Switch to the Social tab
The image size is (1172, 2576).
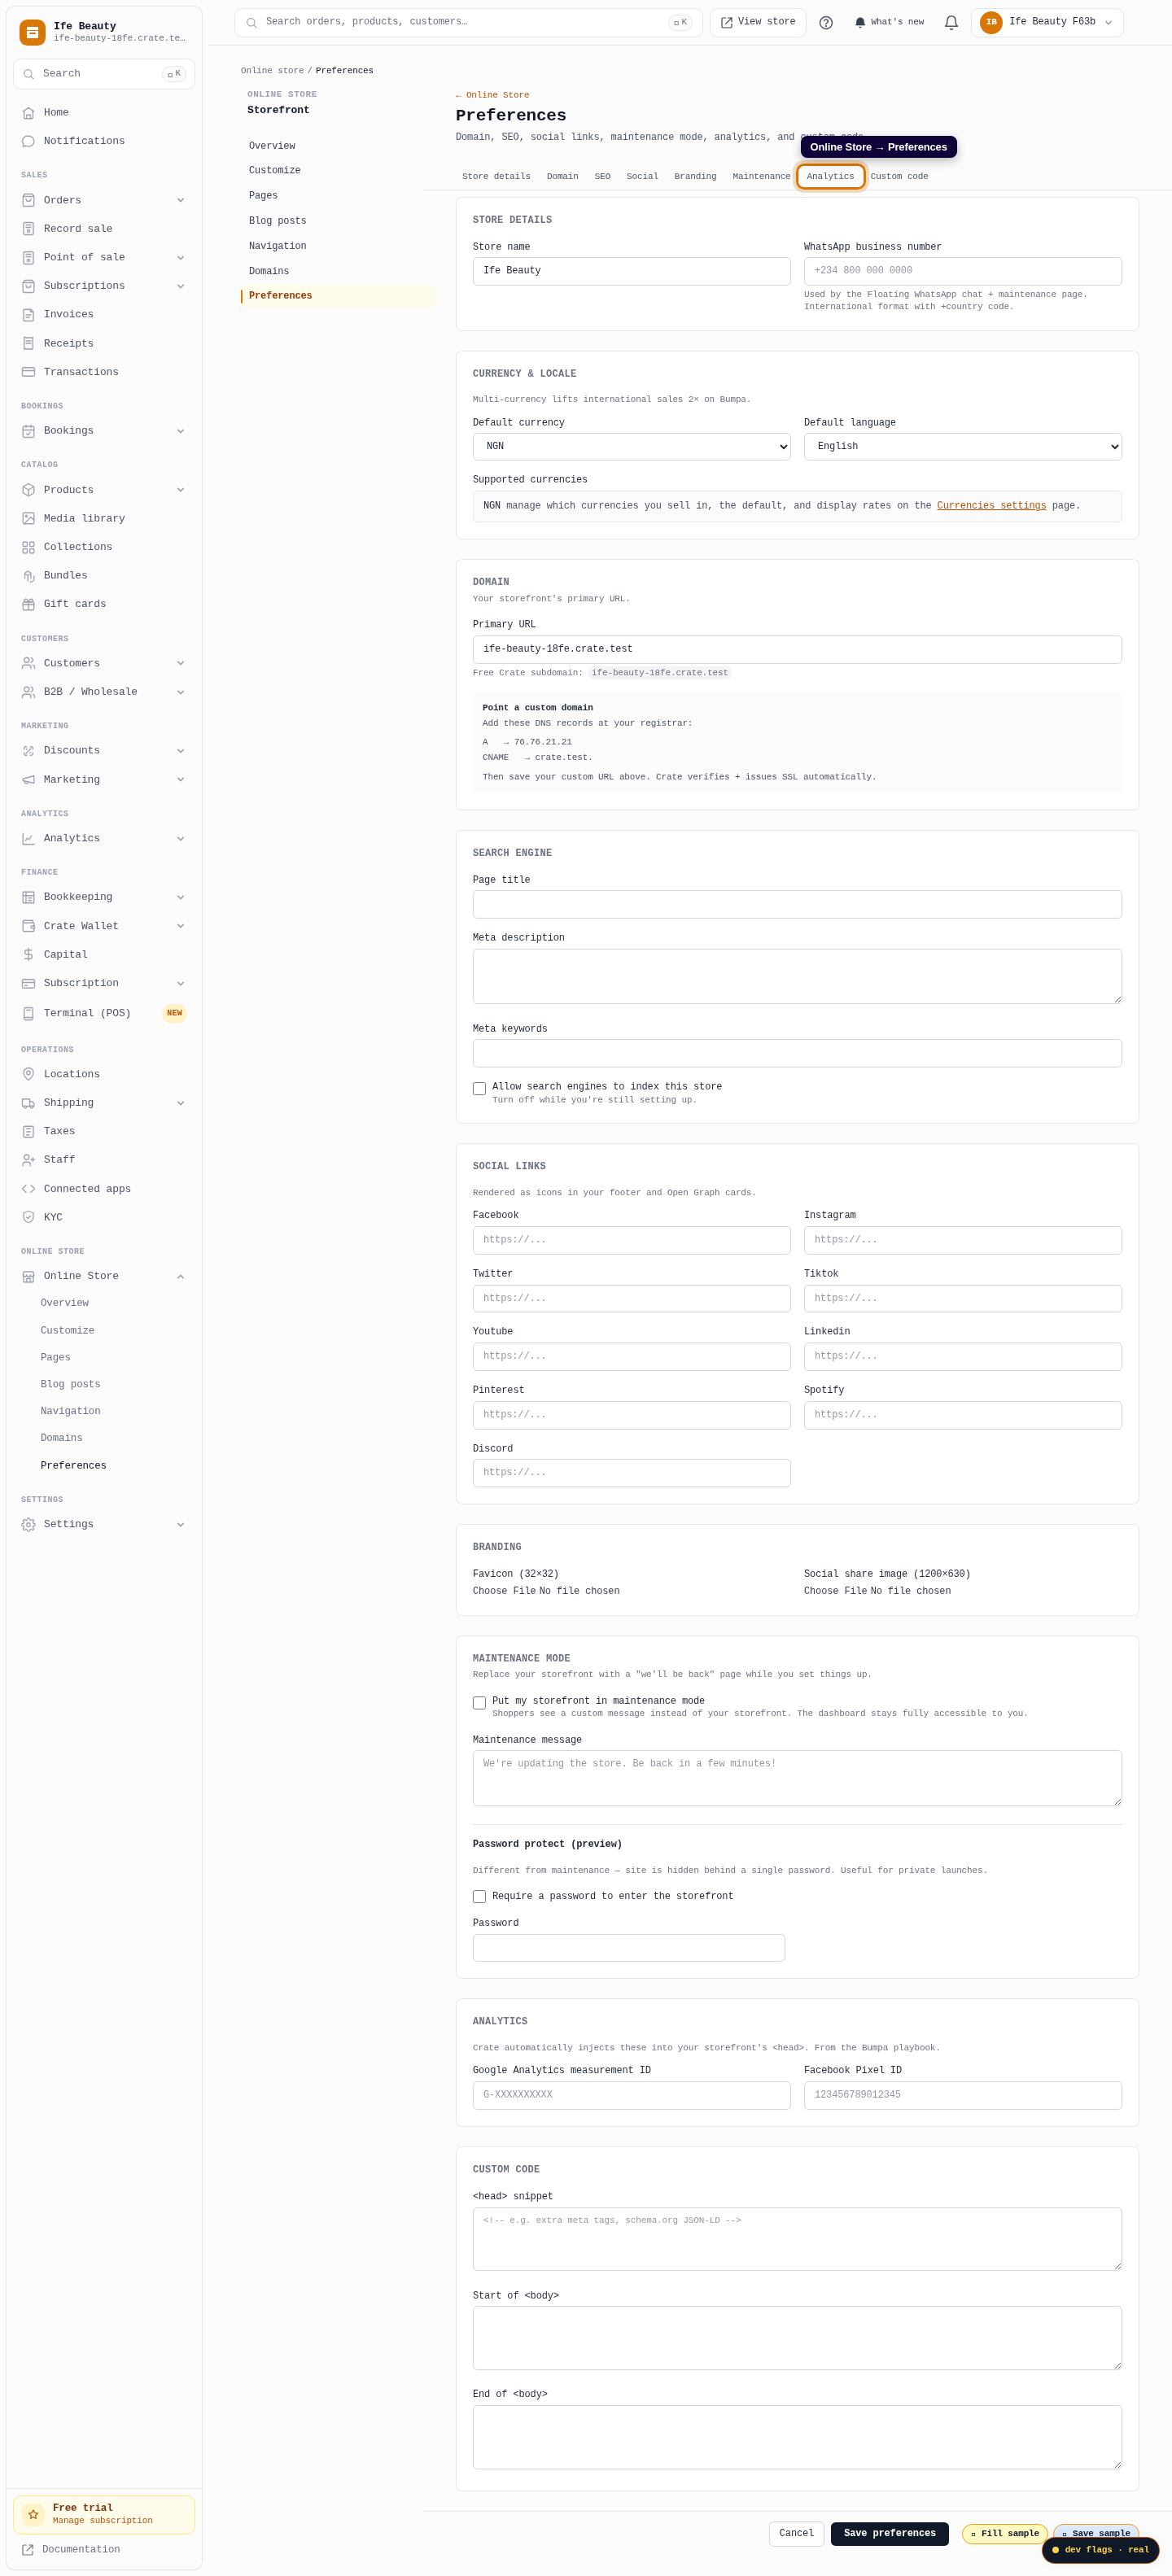pyautogui.click(x=642, y=177)
